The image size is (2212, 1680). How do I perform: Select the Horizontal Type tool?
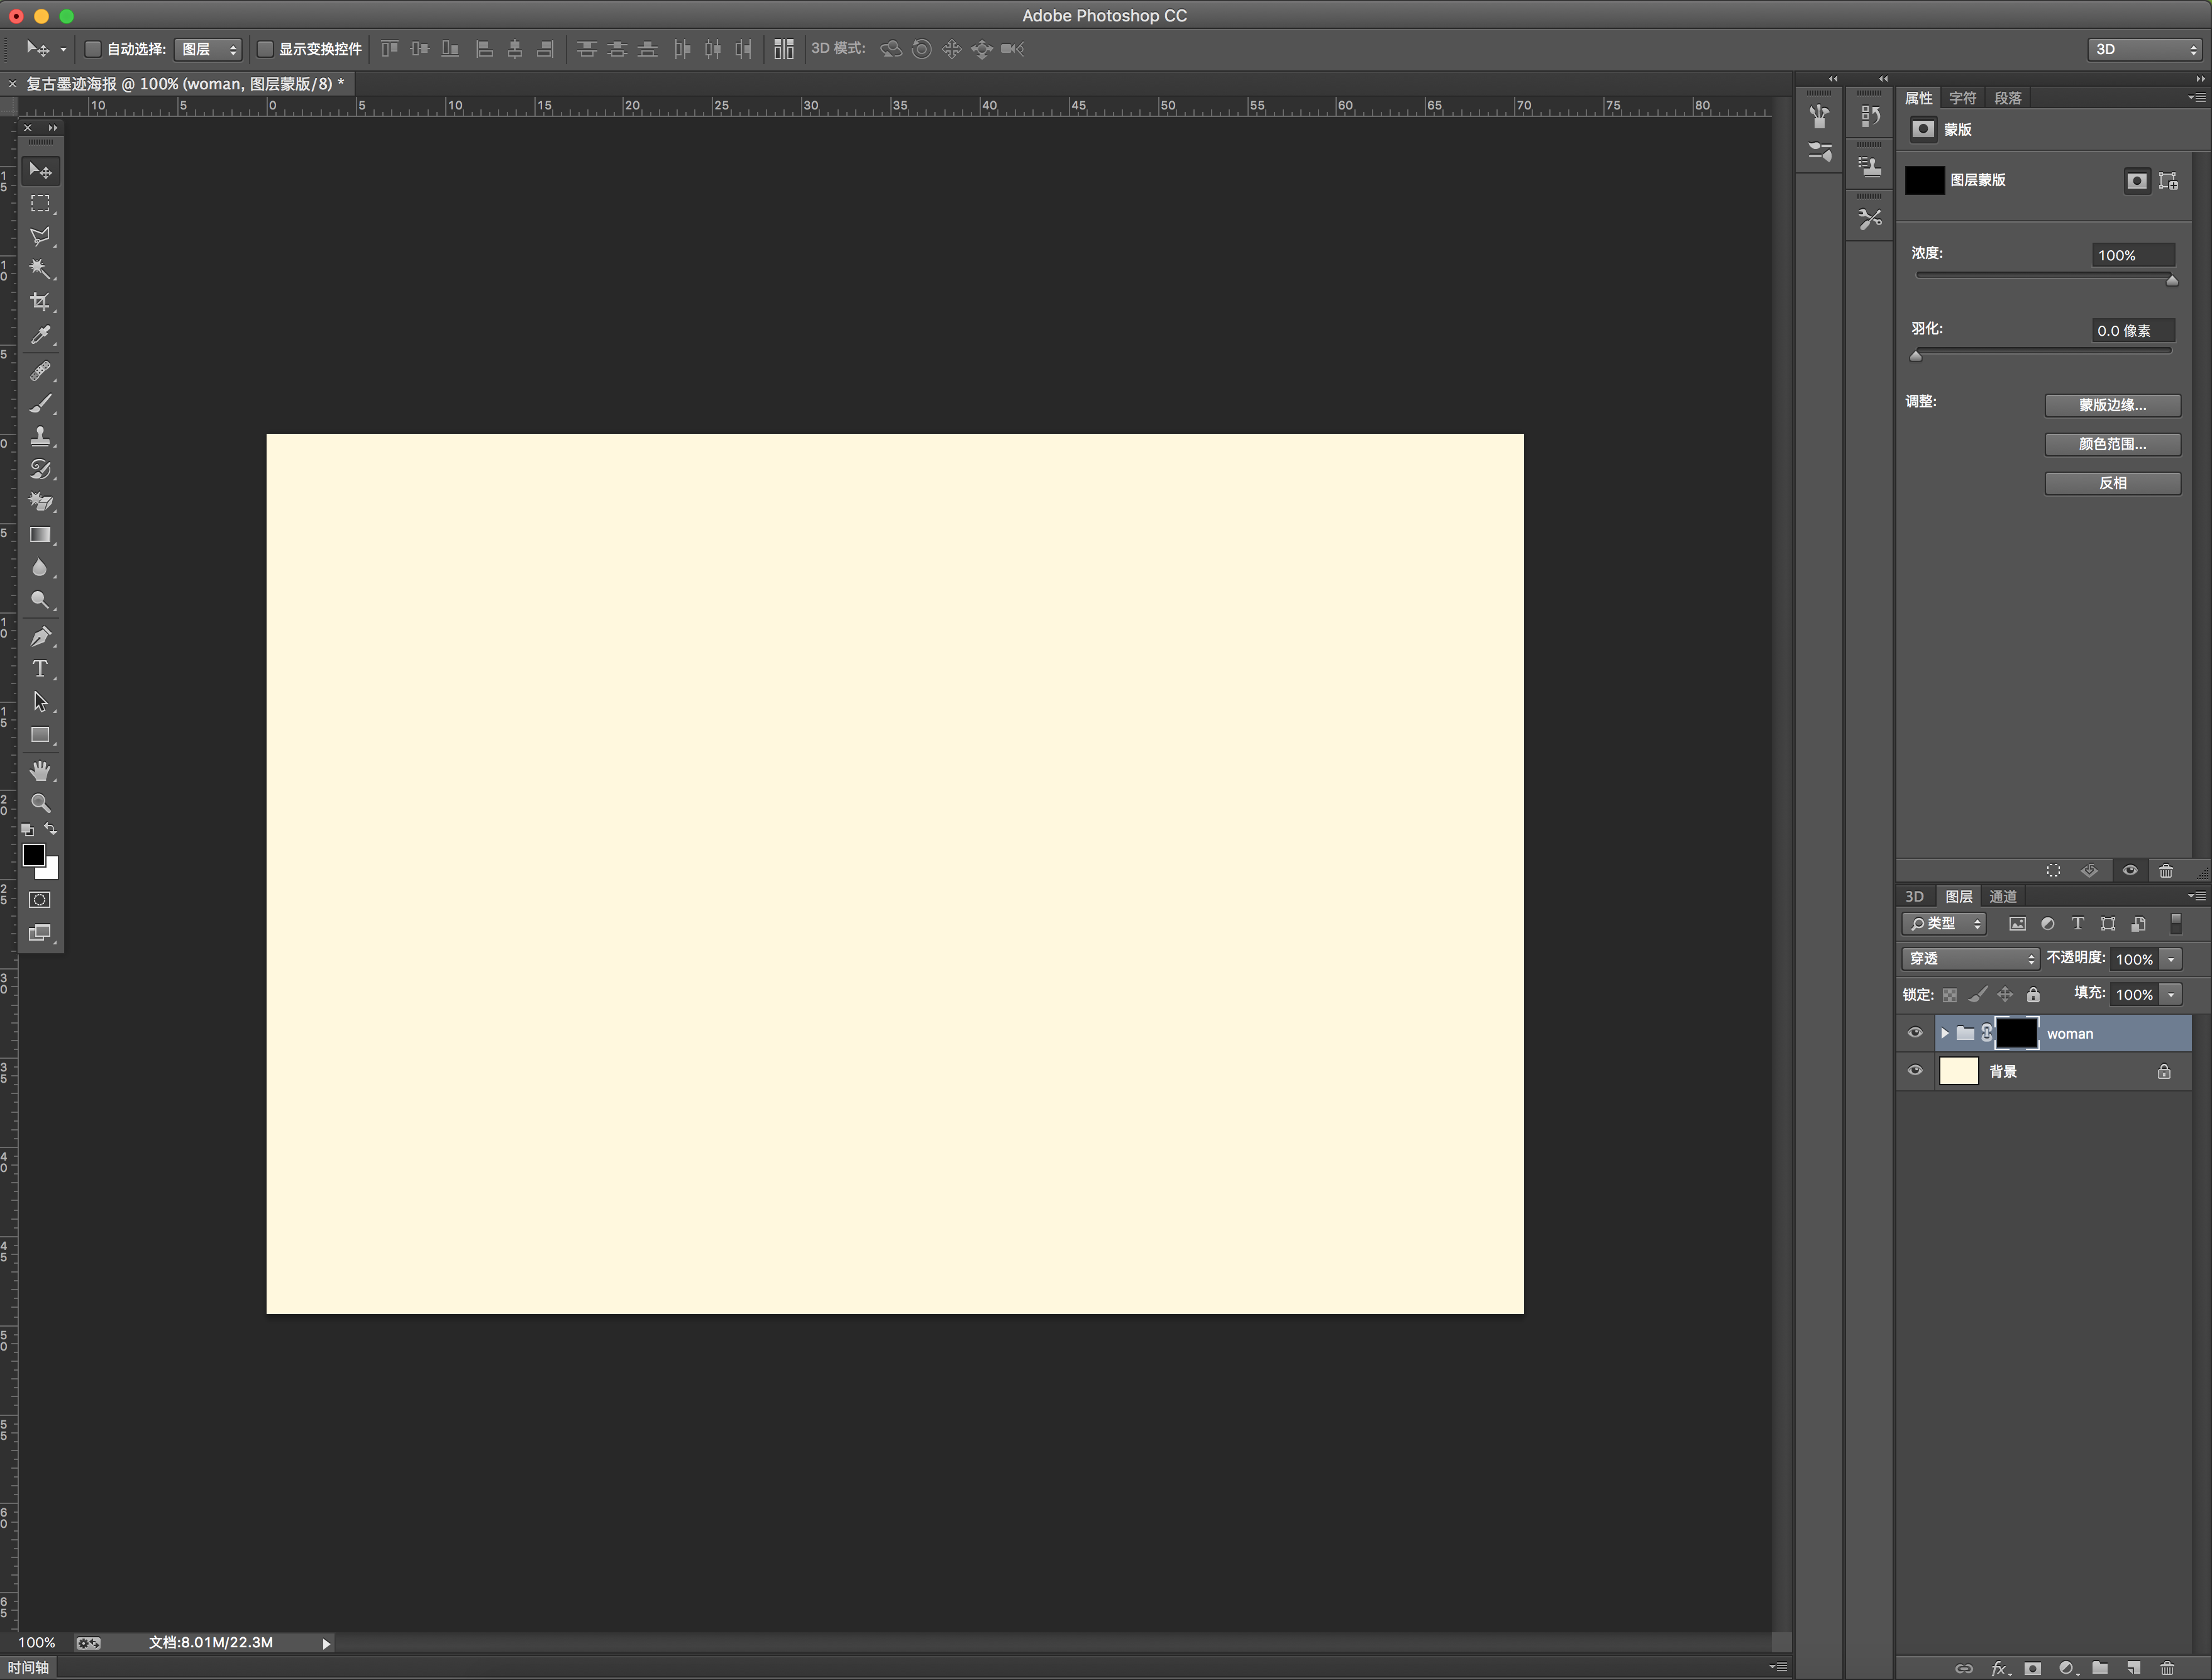pos(40,669)
